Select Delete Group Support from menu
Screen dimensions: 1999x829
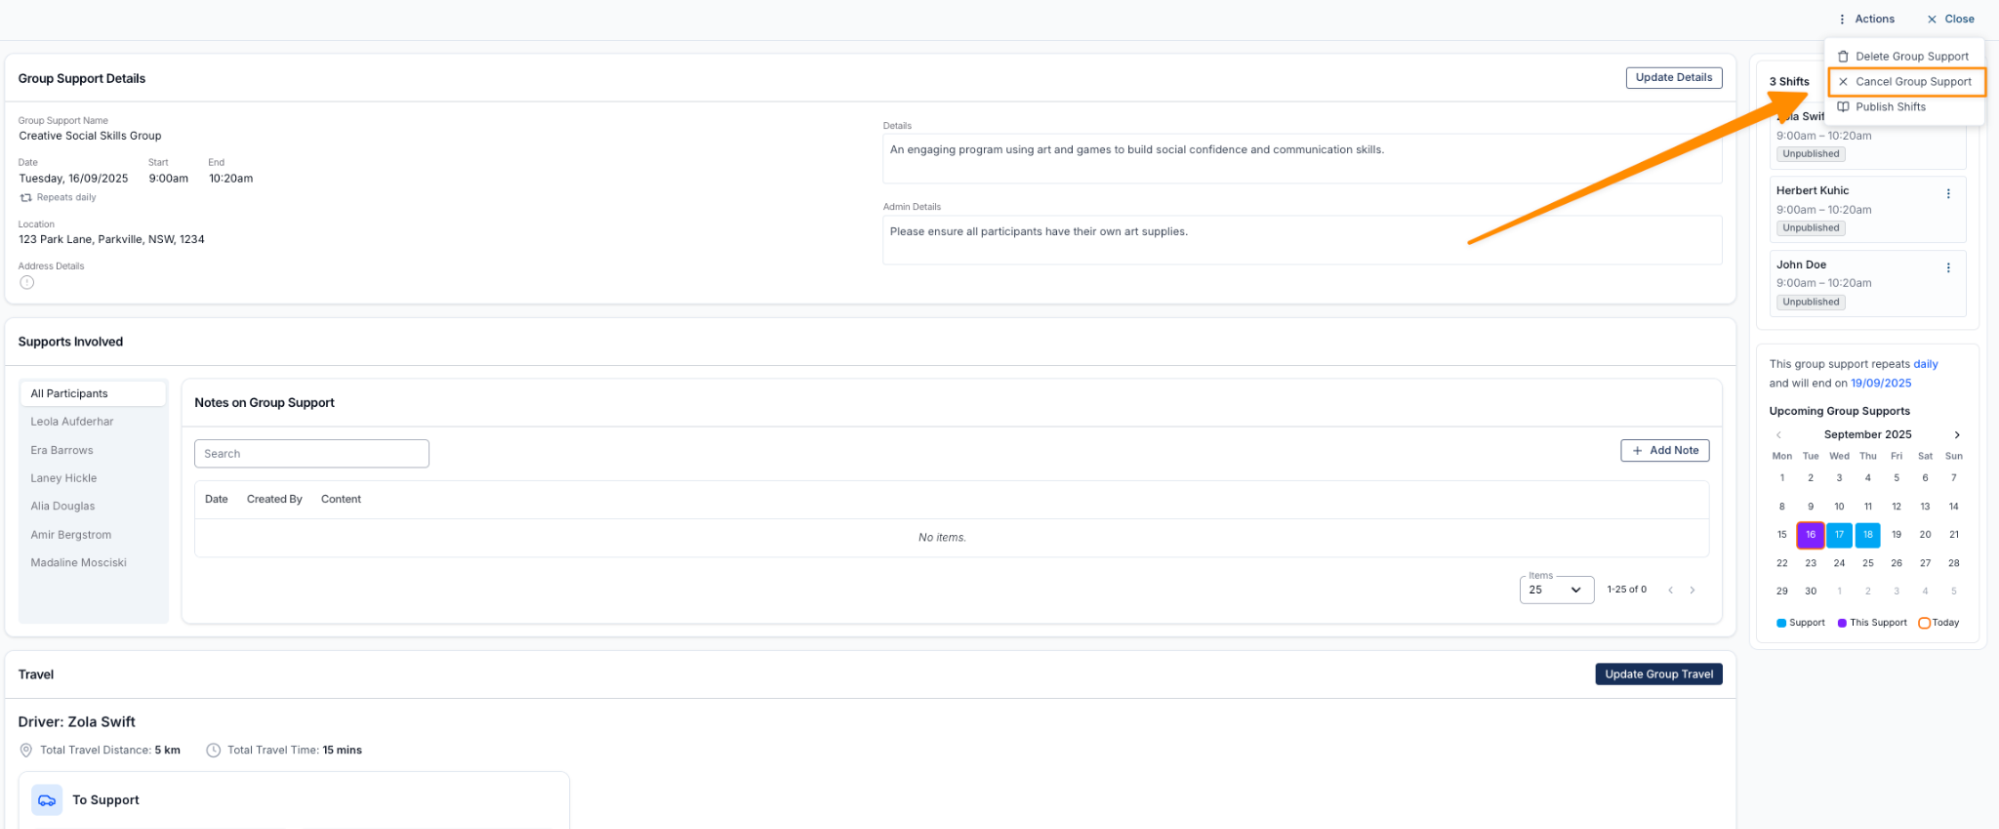[1910, 57]
